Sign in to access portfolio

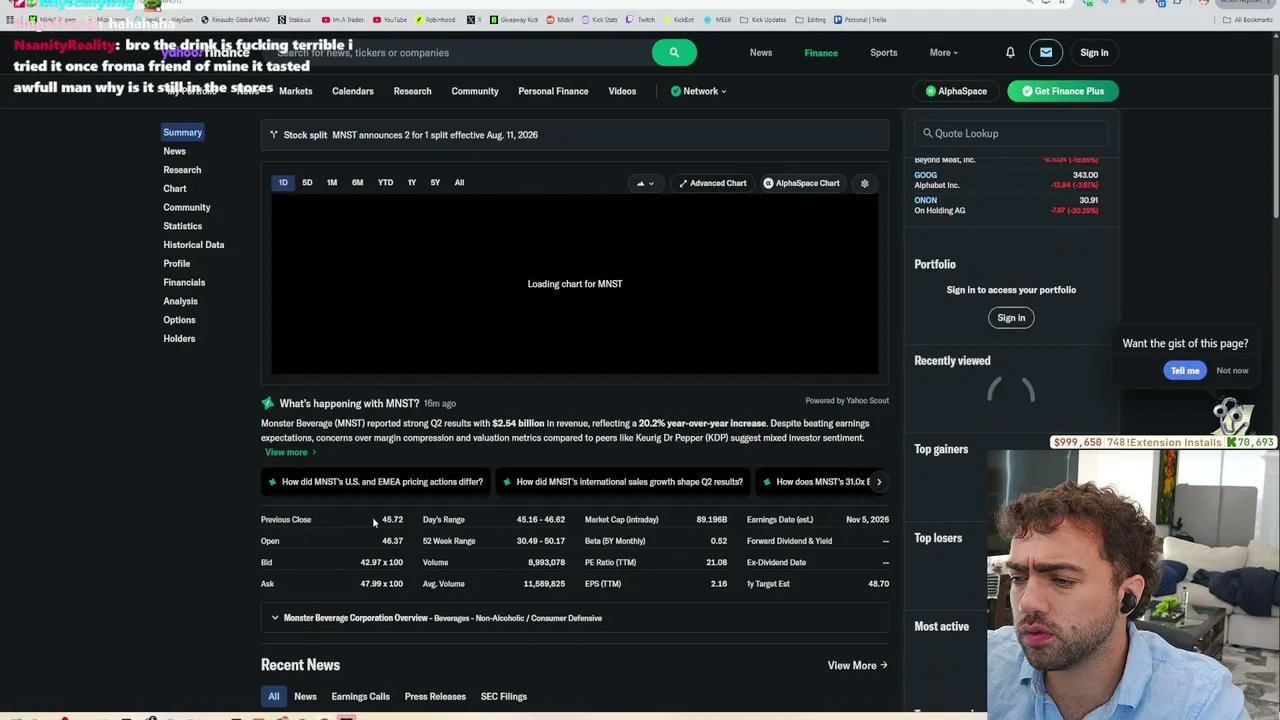[x=1011, y=318]
